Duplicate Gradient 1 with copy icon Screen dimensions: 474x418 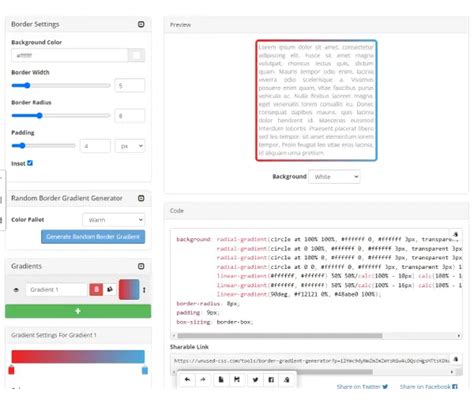tap(110, 290)
